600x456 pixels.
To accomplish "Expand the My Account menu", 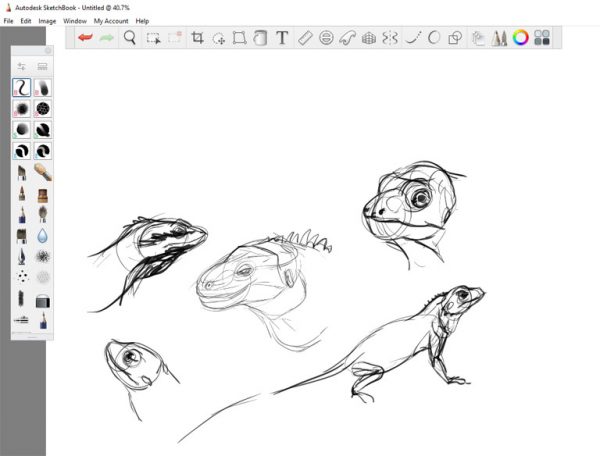I will tap(111, 20).
